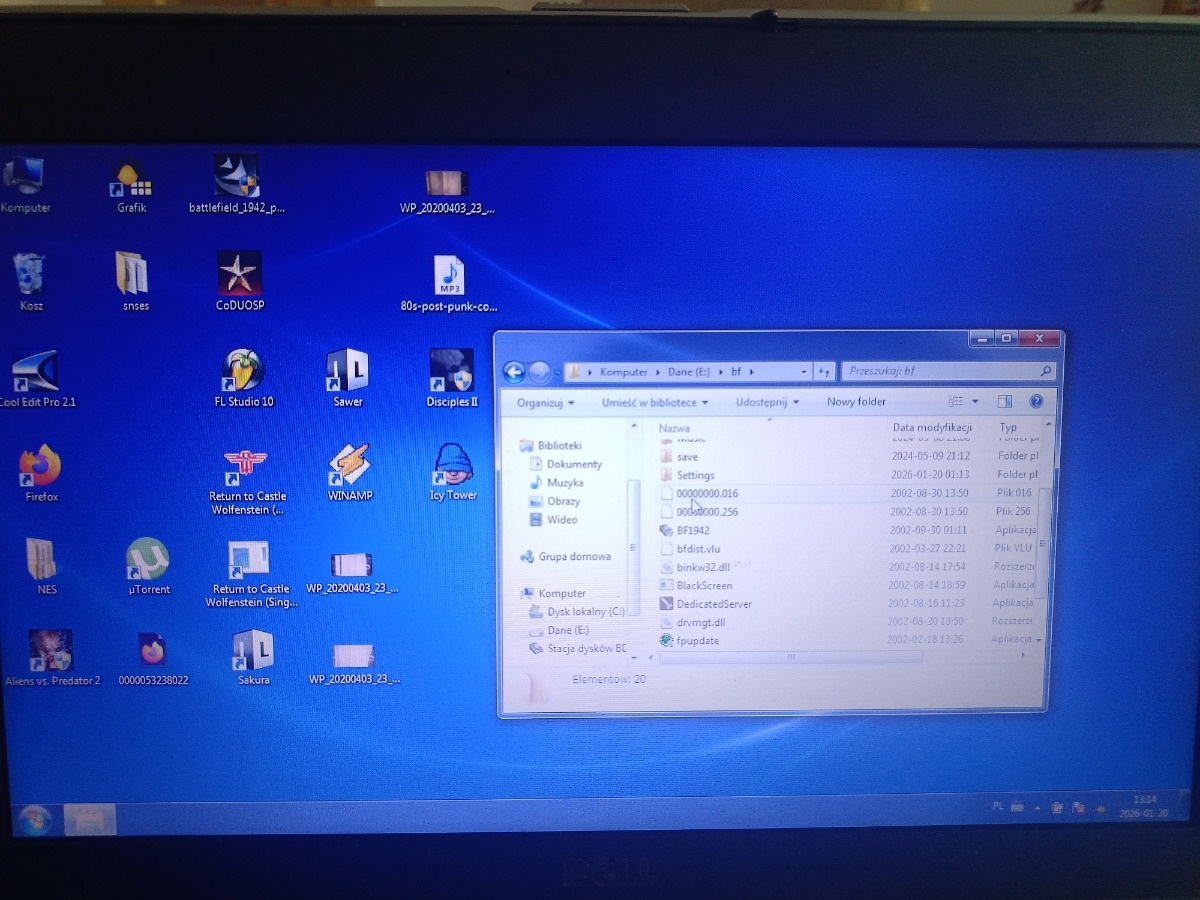
Task: Click the Nowy folder button
Action: (x=856, y=402)
